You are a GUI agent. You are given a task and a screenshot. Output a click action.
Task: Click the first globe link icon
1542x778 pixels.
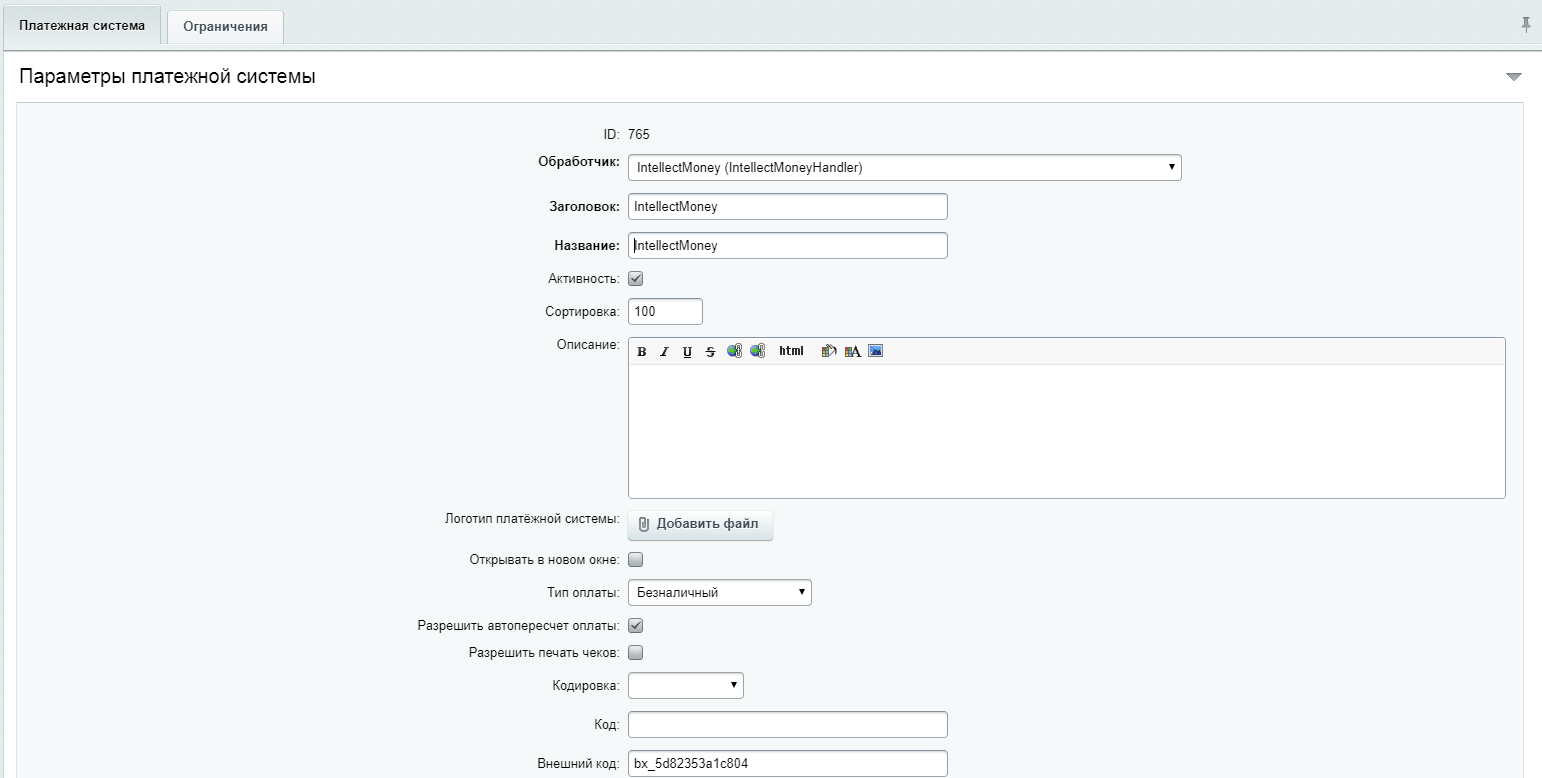point(734,351)
